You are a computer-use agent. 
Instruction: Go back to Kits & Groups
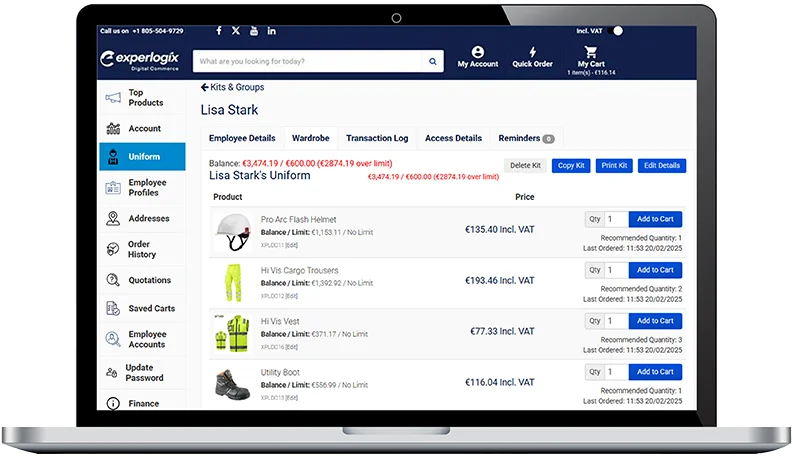[233, 88]
